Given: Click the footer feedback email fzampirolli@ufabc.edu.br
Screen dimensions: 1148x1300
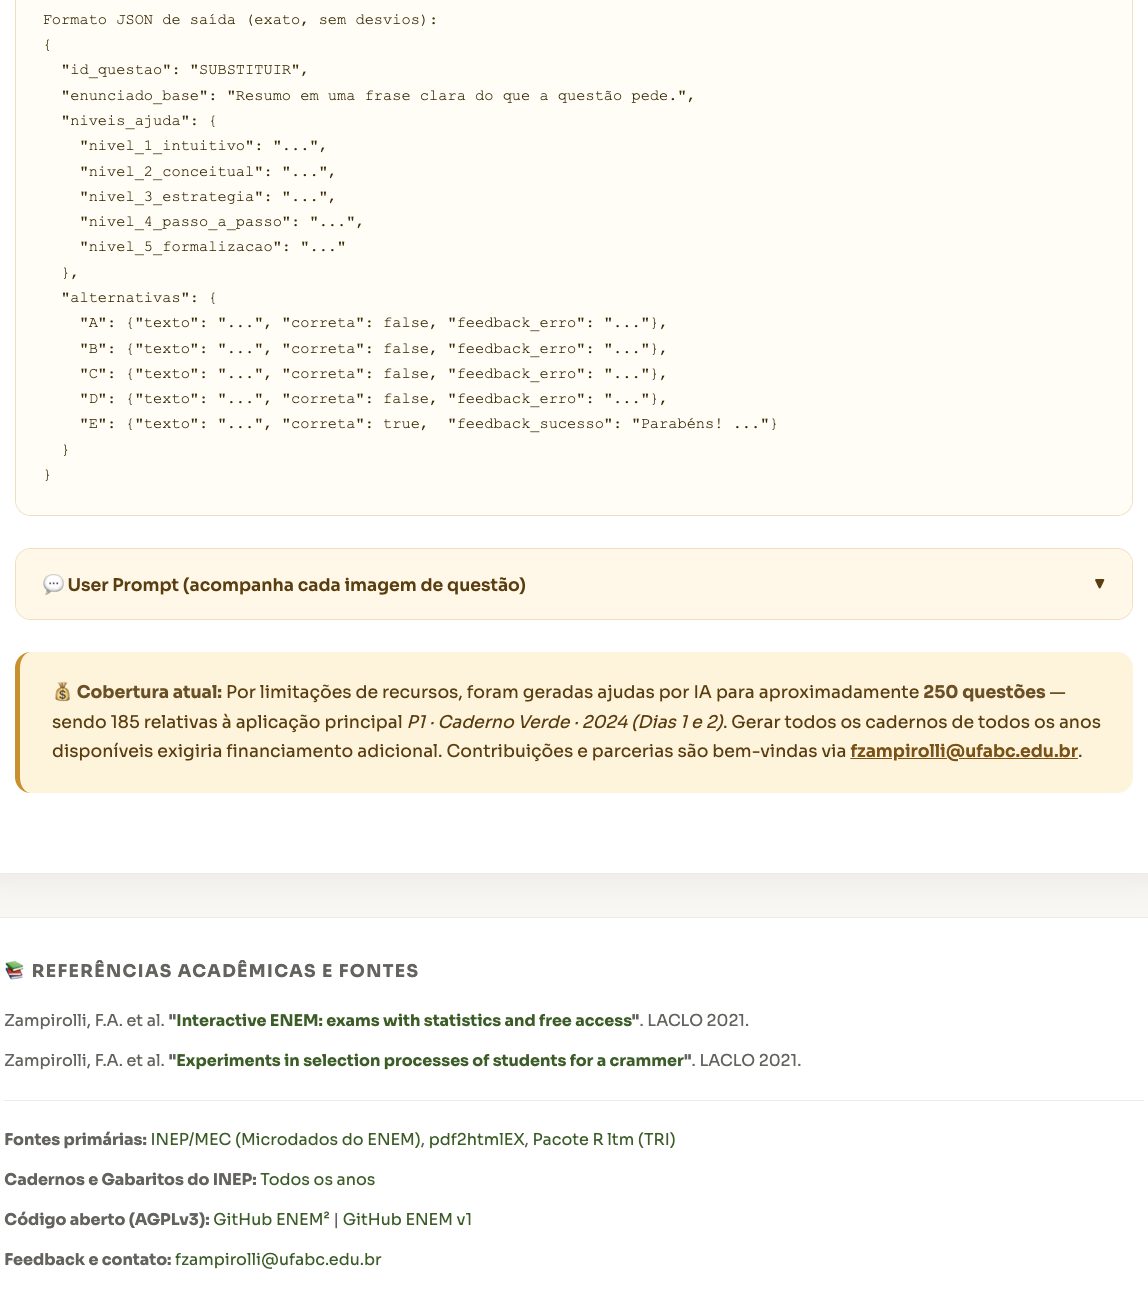Looking at the screenshot, I should 278,1259.
